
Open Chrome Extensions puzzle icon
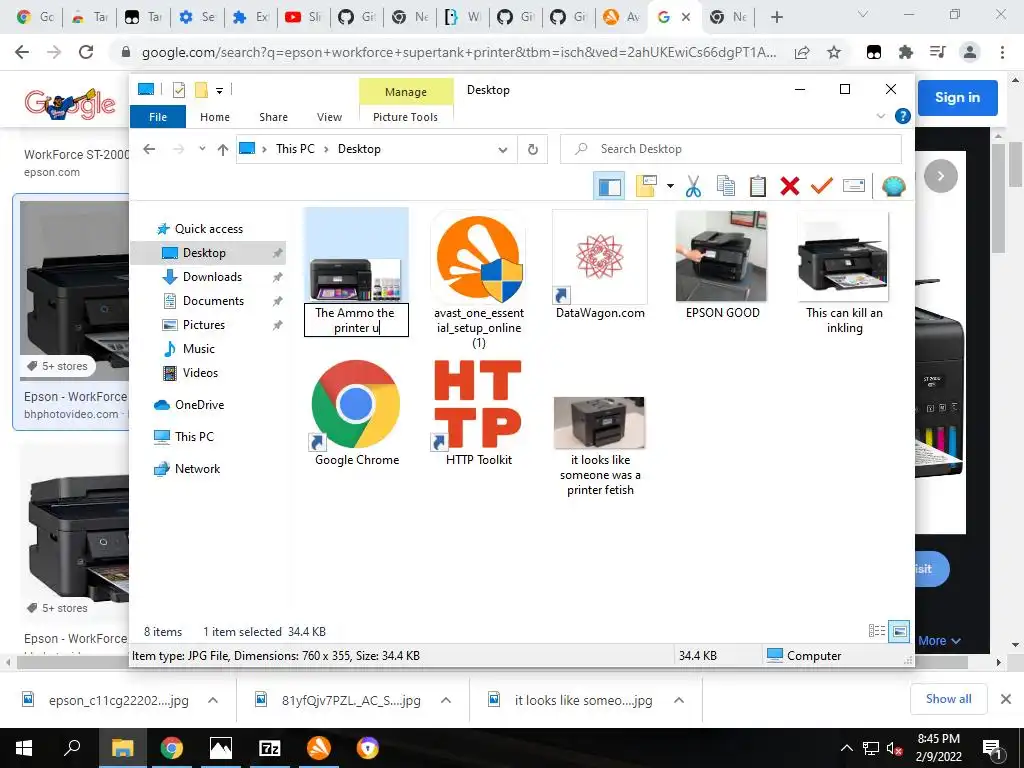[905, 52]
